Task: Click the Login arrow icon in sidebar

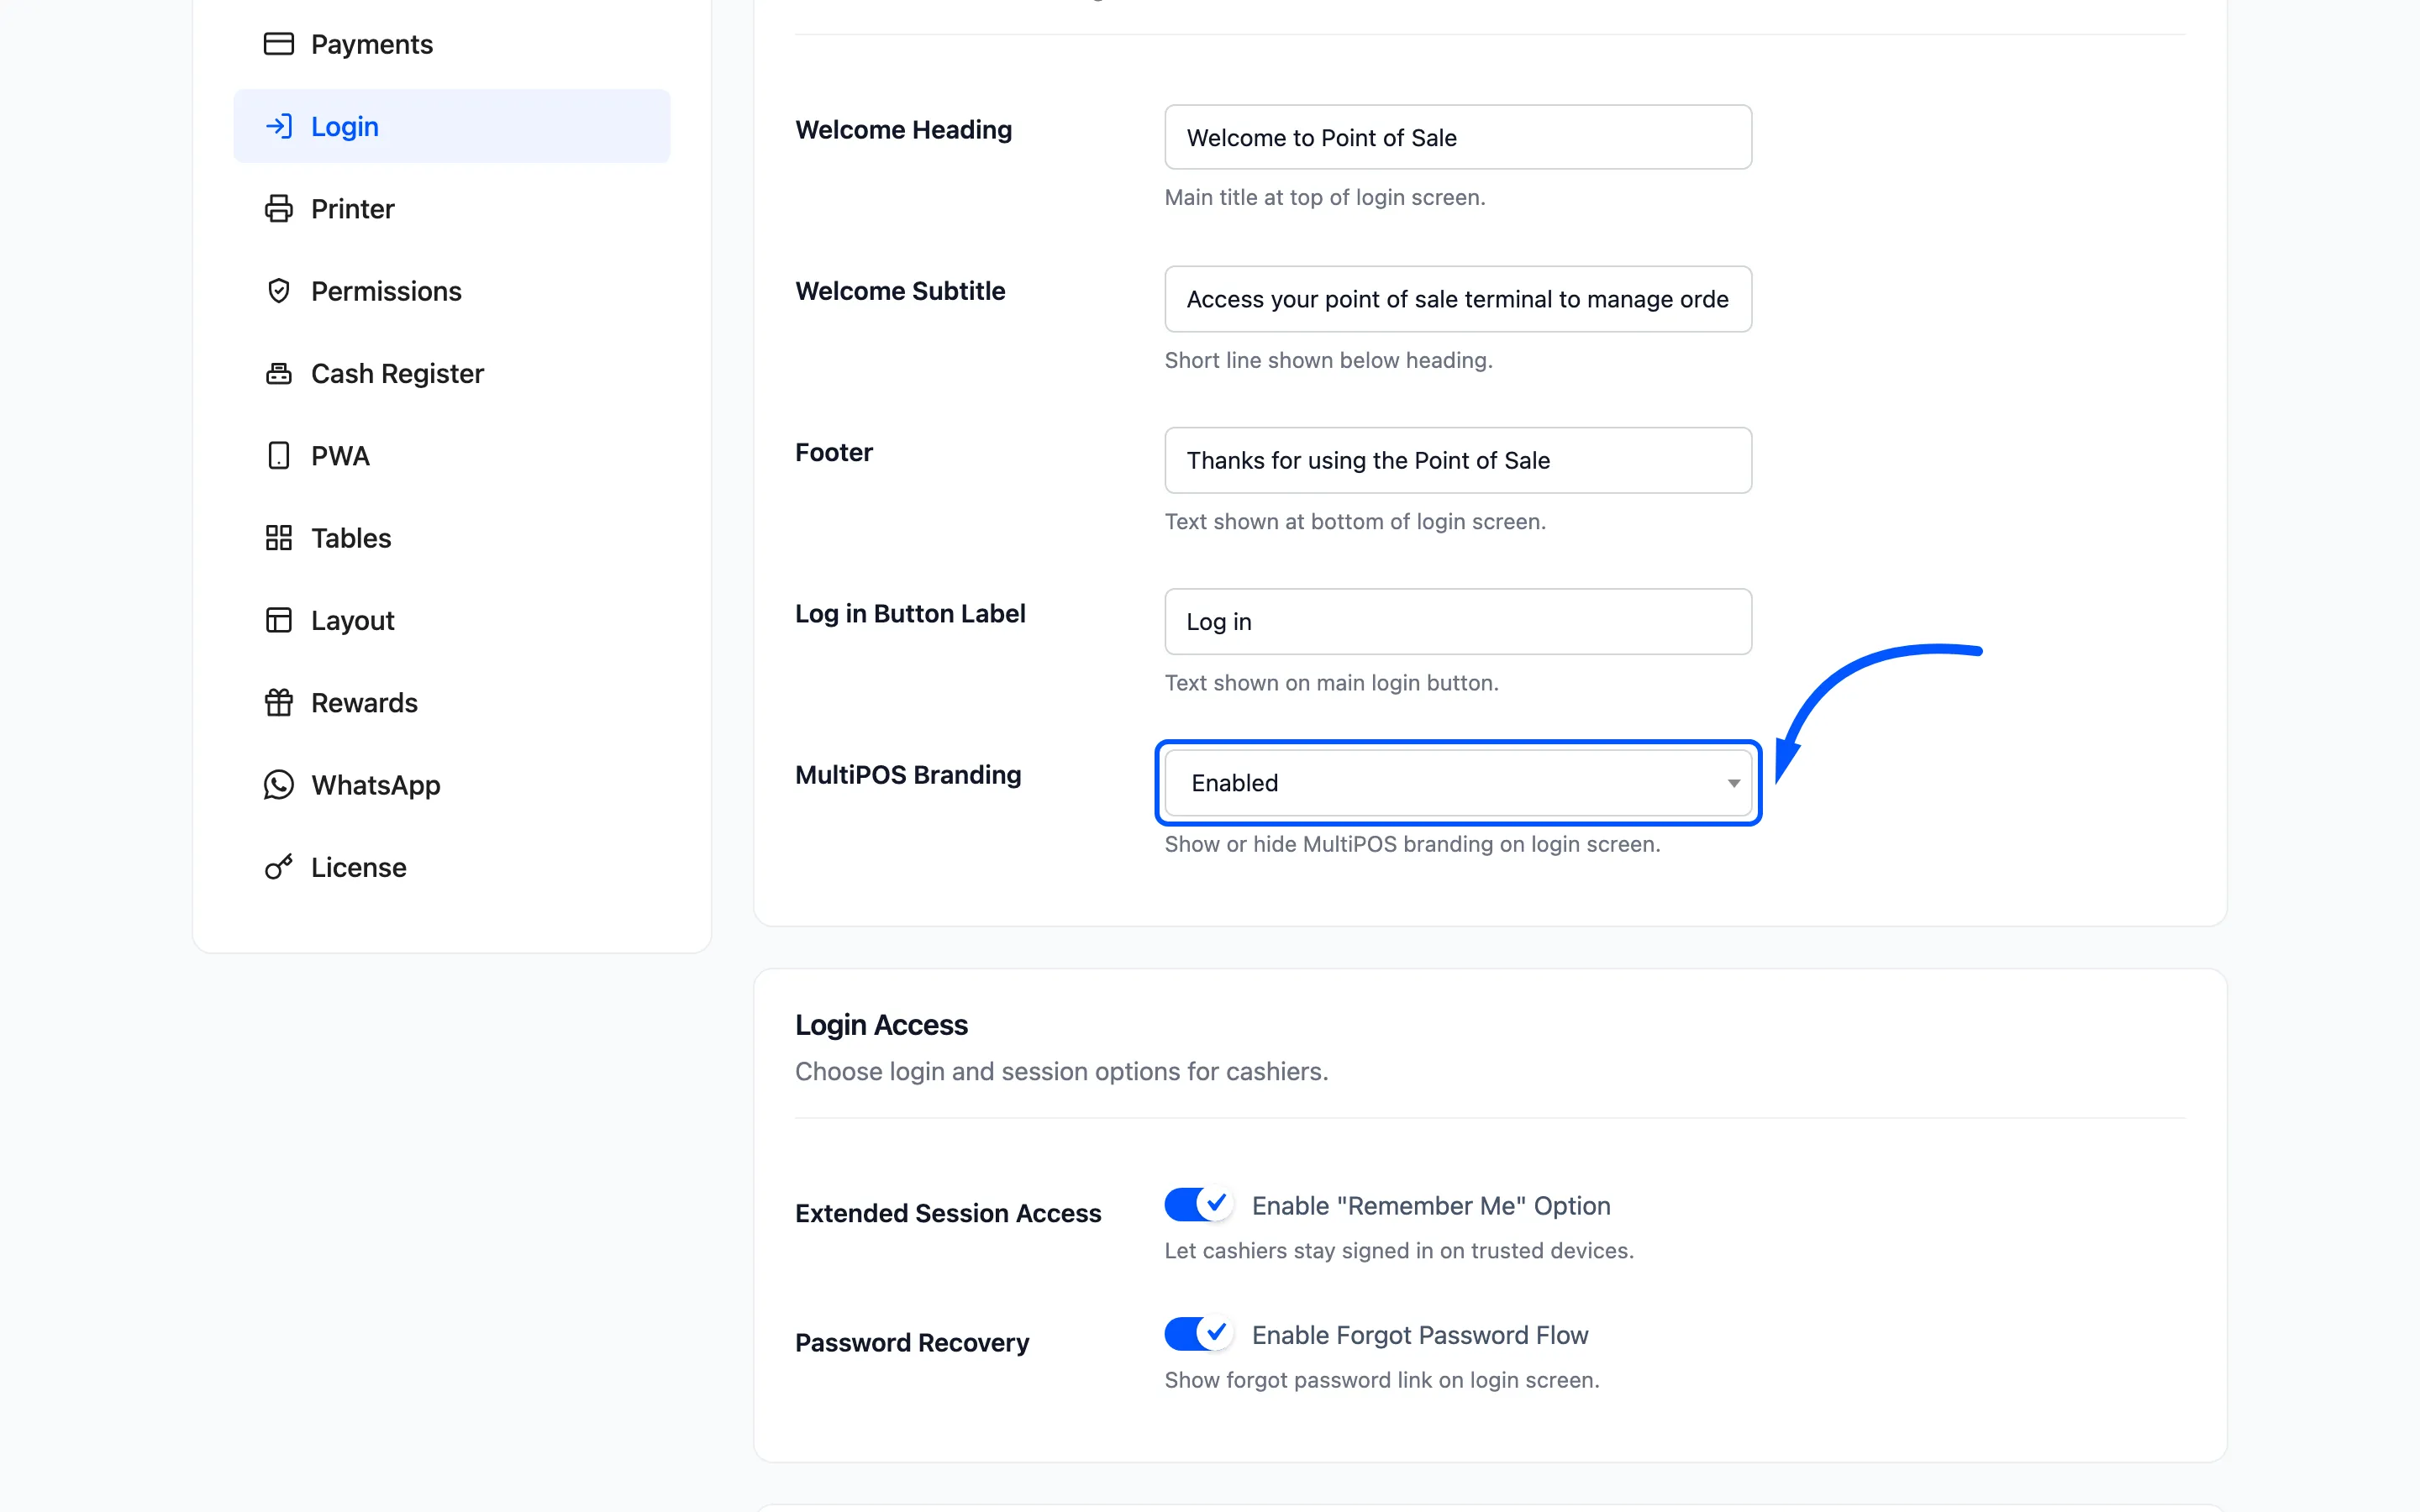Action: point(278,126)
